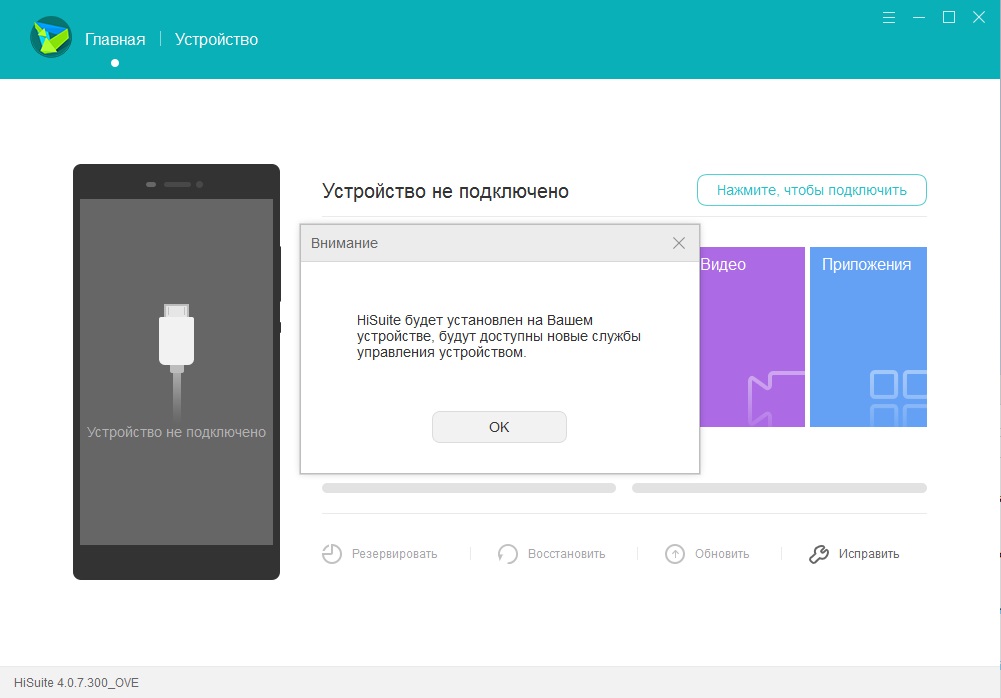Open the hamburger menu in title bar
Screen dimensions: 1001x698
tap(889, 18)
